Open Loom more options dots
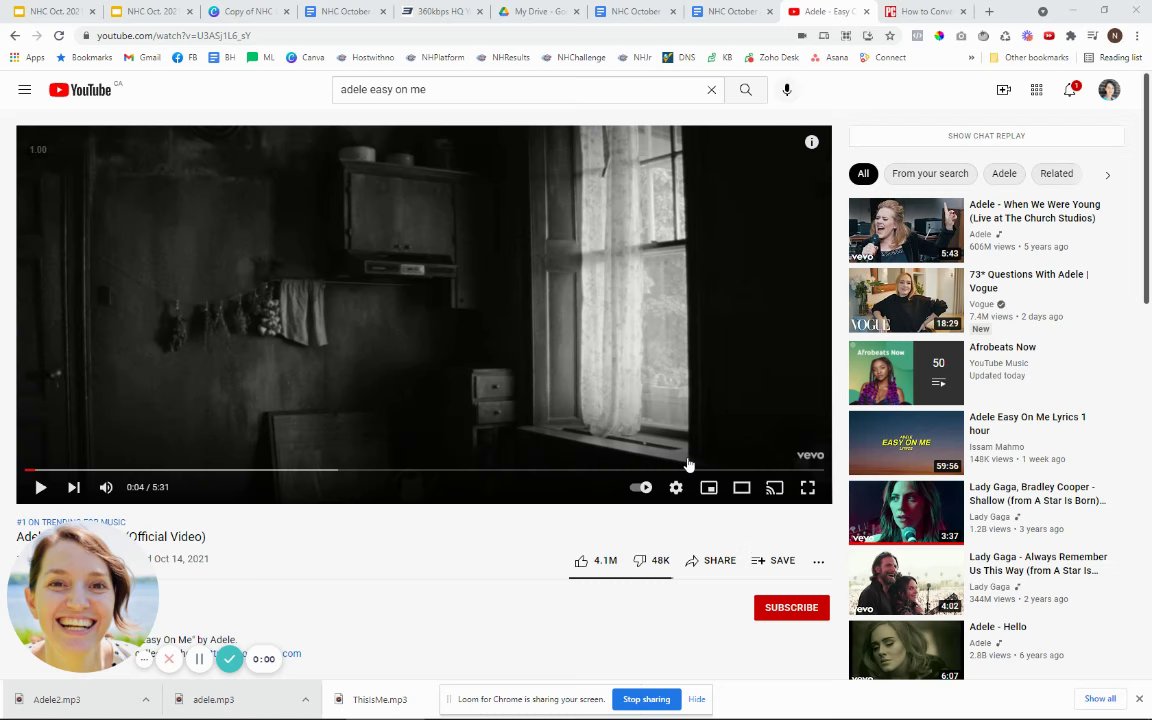1152x720 pixels. (145, 659)
